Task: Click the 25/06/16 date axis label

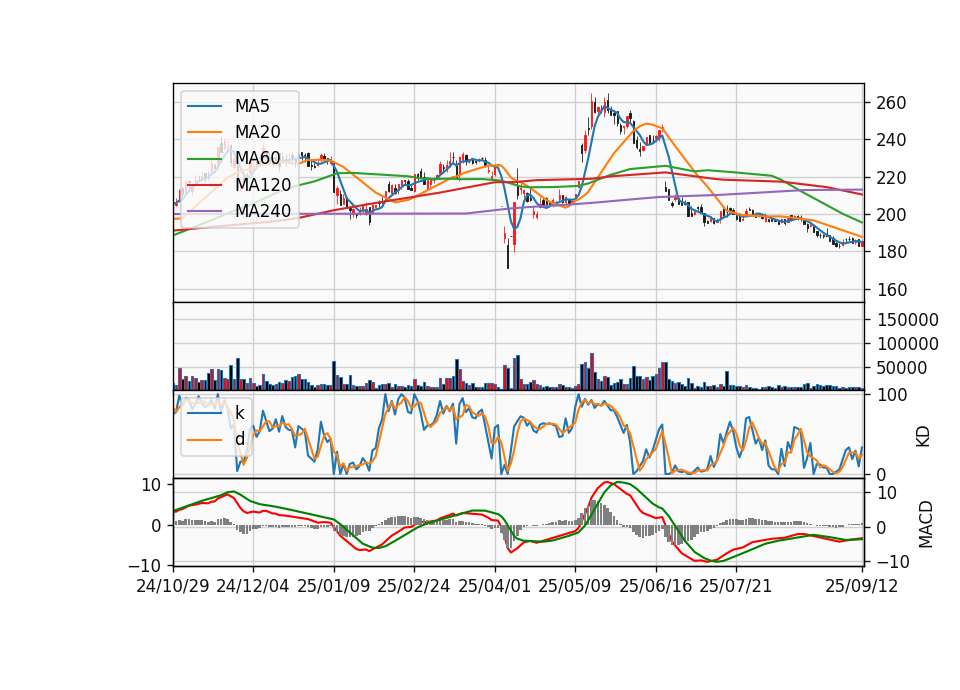Action: pos(655,586)
